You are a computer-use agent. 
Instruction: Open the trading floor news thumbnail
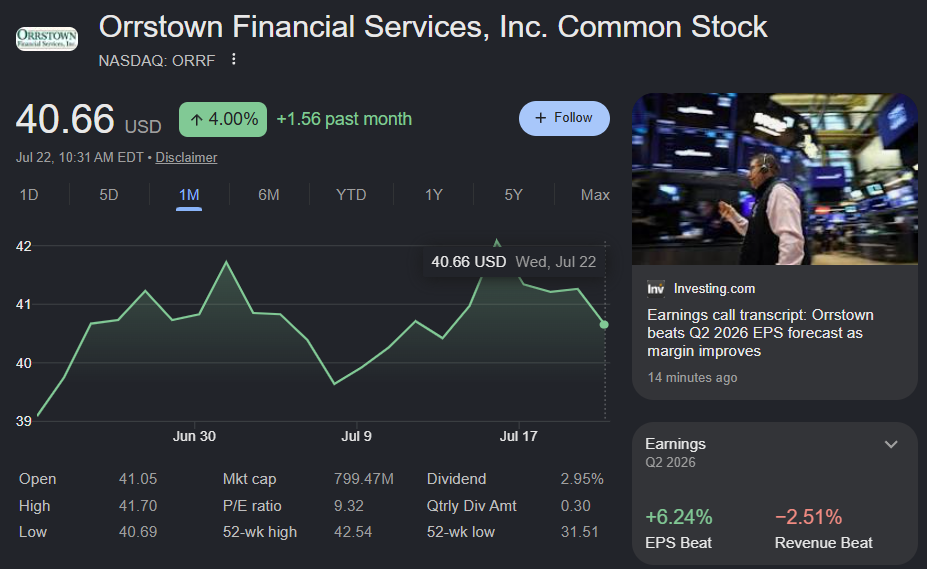pyautogui.click(x=774, y=179)
